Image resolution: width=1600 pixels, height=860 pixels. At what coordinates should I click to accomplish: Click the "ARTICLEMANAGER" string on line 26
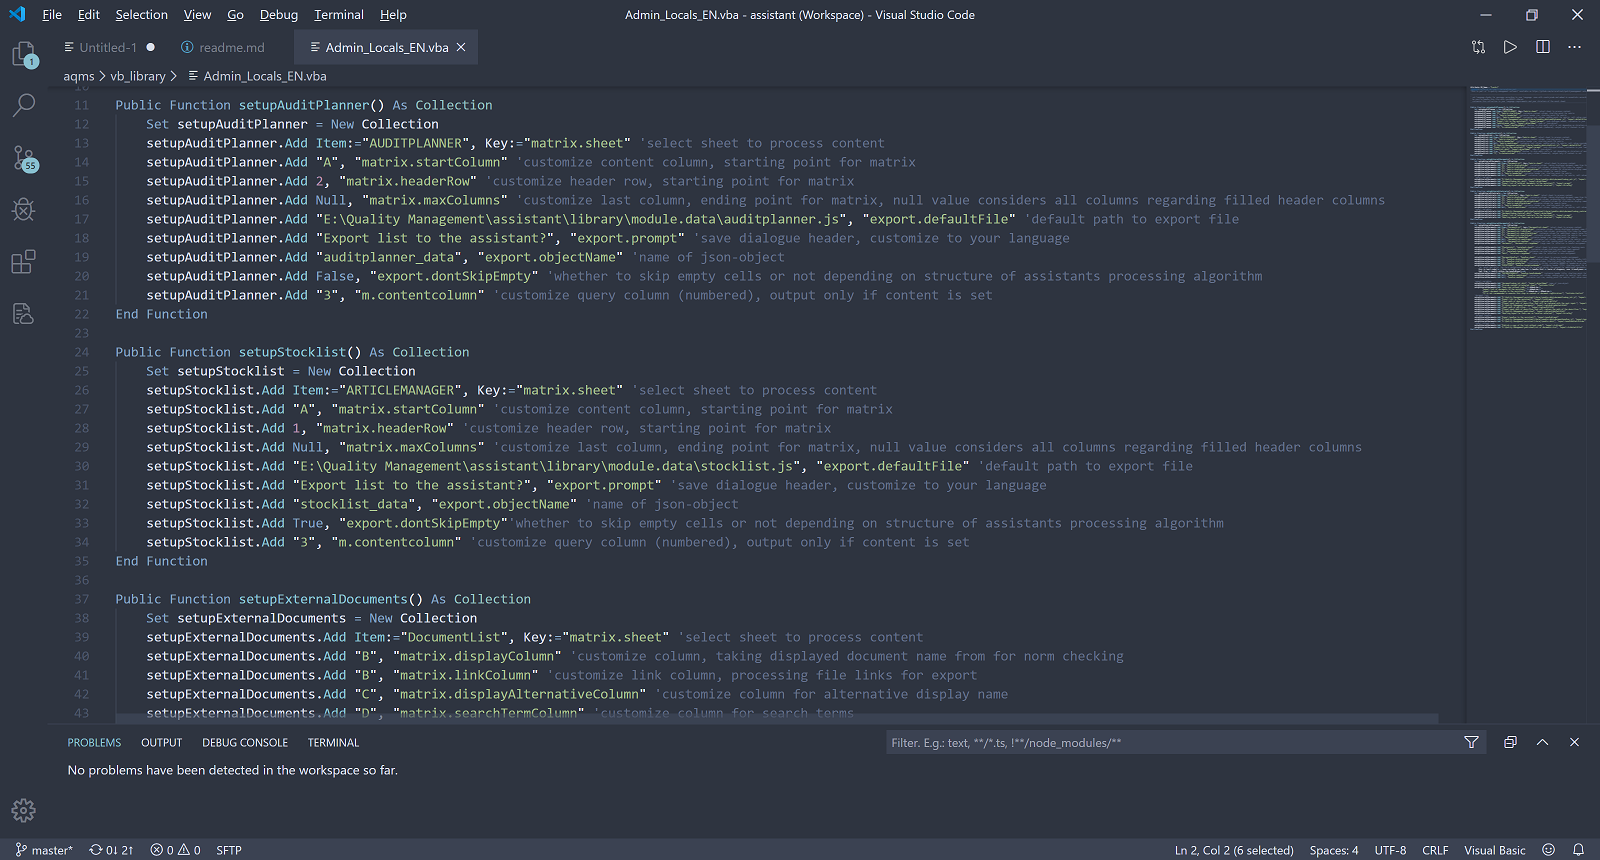point(400,390)
